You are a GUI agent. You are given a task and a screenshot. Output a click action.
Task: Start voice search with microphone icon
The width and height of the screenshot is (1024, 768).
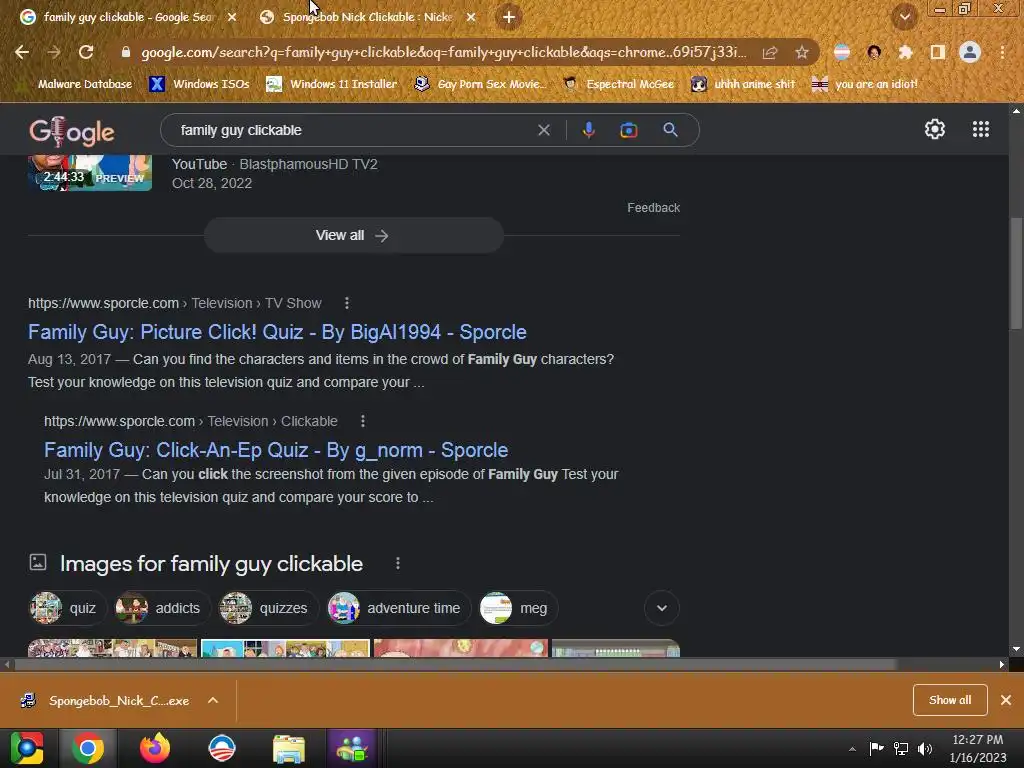pyautogui.click(x=588, y=130)
